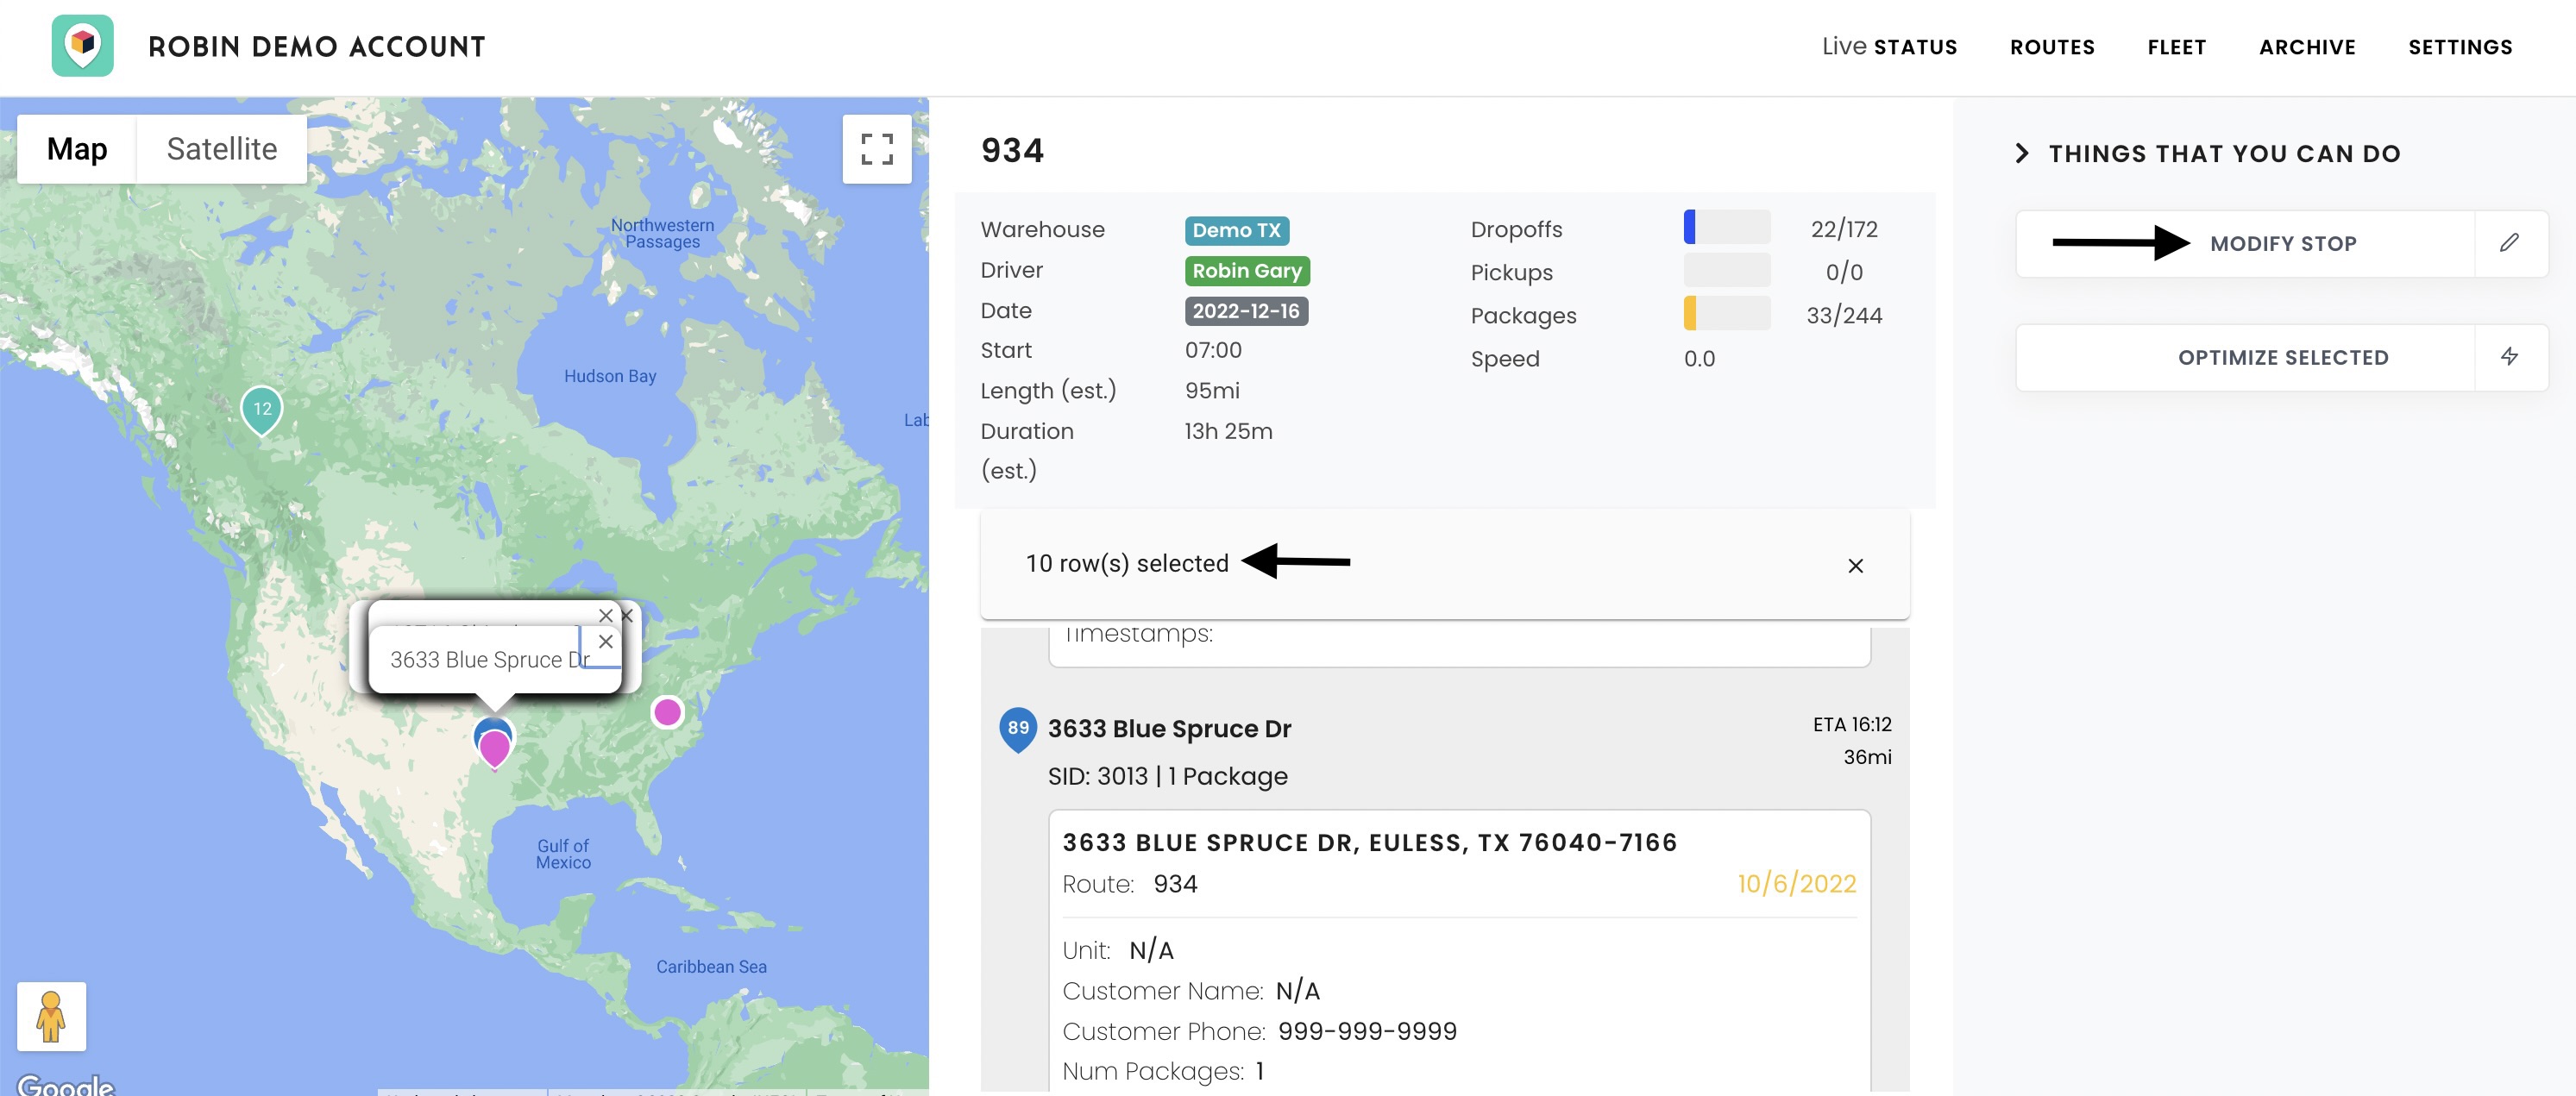
Task: Dismiss the 10 row(s) selected banner
Action: tap(1855, 566)
